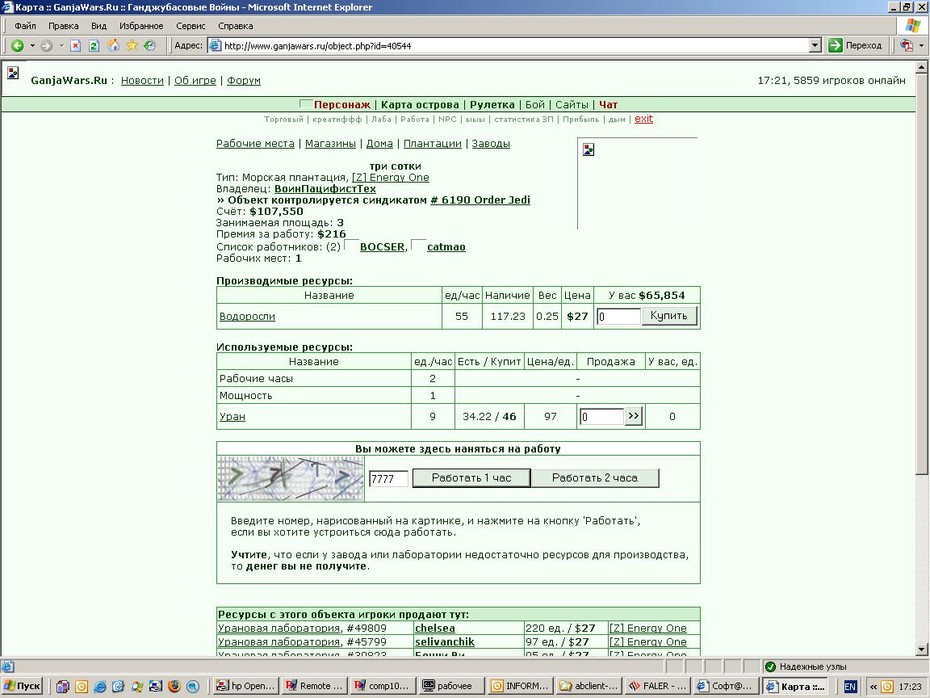The width and height of the screenshot is (930, 698).
Task: Go to the Home page icon
Action: point(113,46)
